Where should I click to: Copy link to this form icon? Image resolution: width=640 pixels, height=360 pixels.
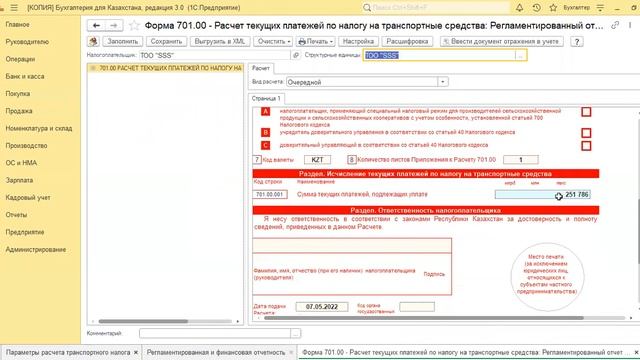coord(615,25)
